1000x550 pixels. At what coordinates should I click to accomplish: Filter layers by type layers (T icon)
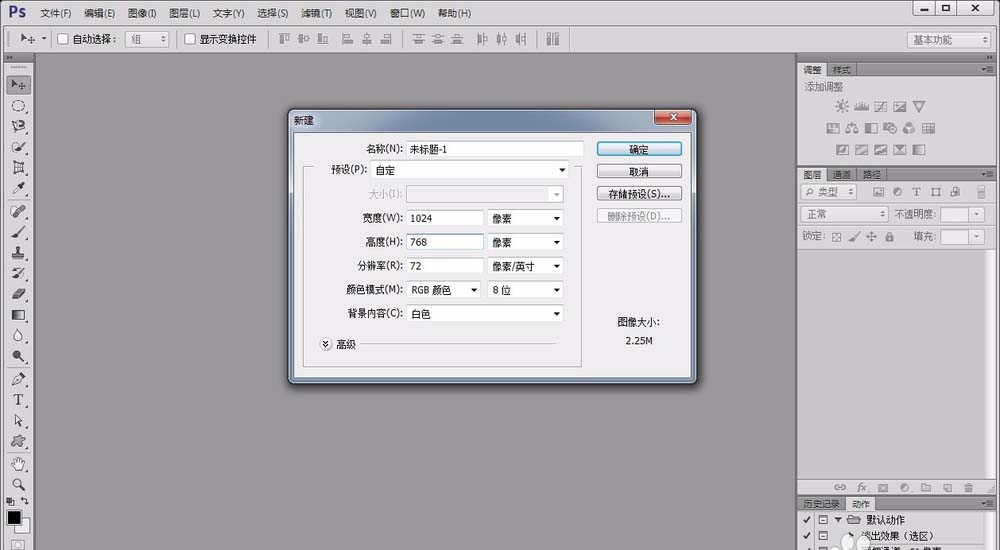click(916, 191)
